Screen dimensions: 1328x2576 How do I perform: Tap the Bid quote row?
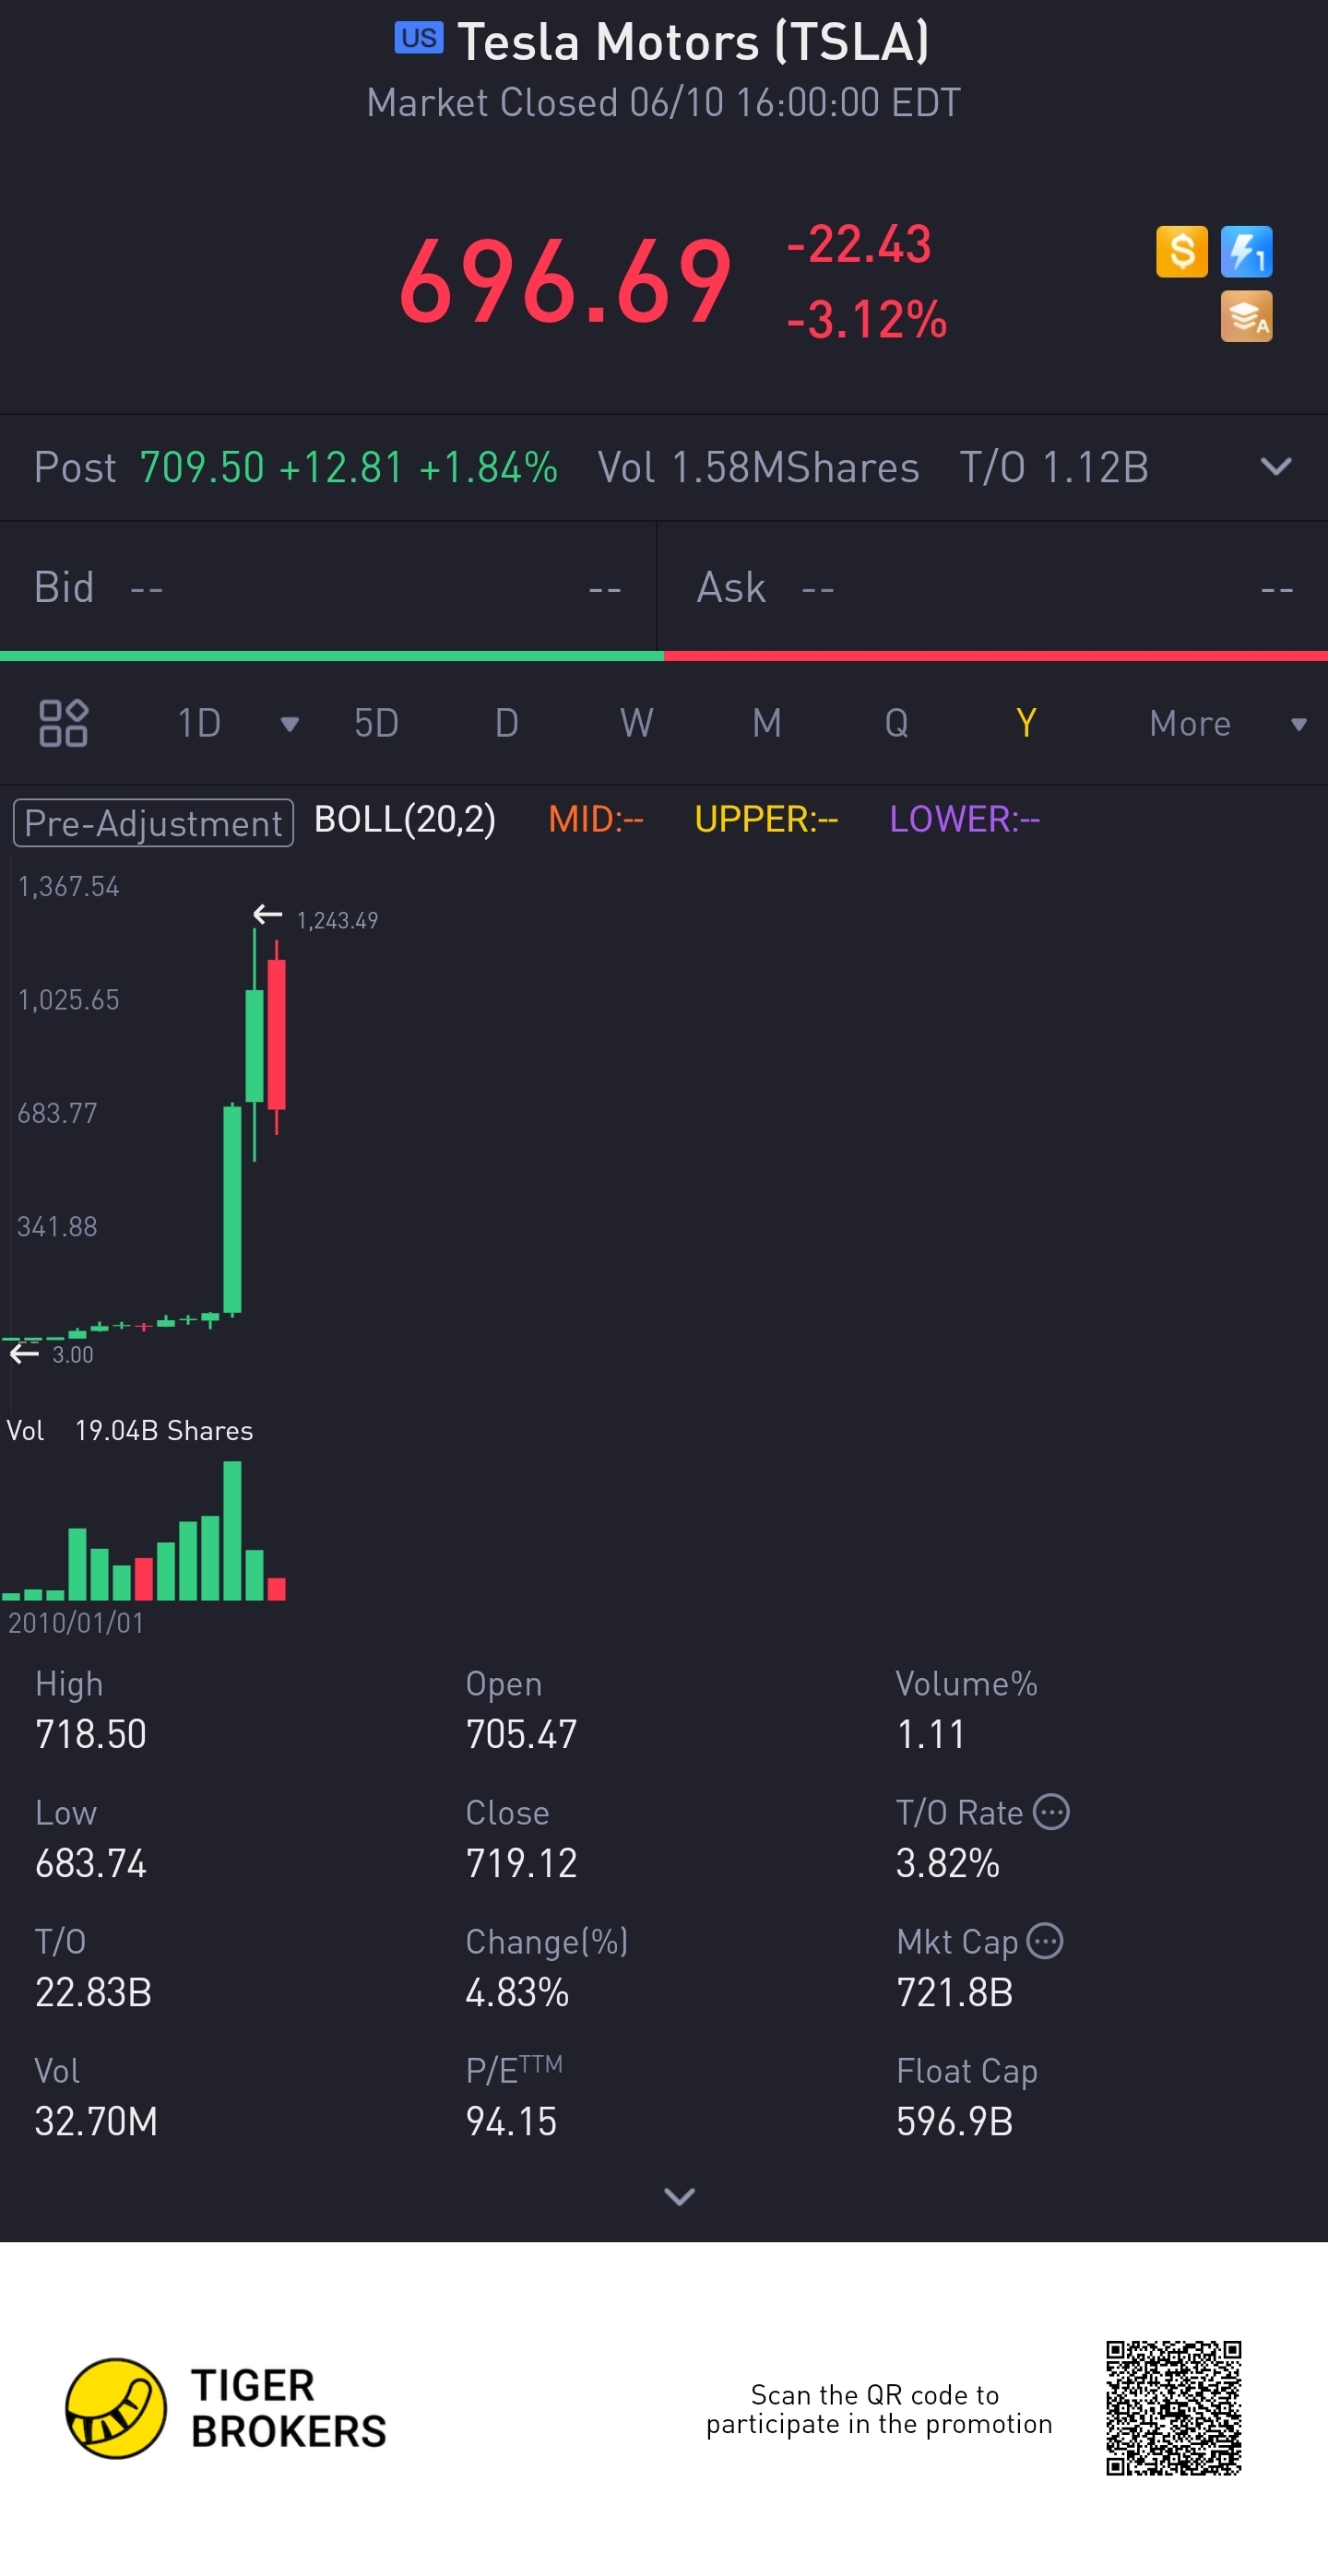click(x=328, y=587)
